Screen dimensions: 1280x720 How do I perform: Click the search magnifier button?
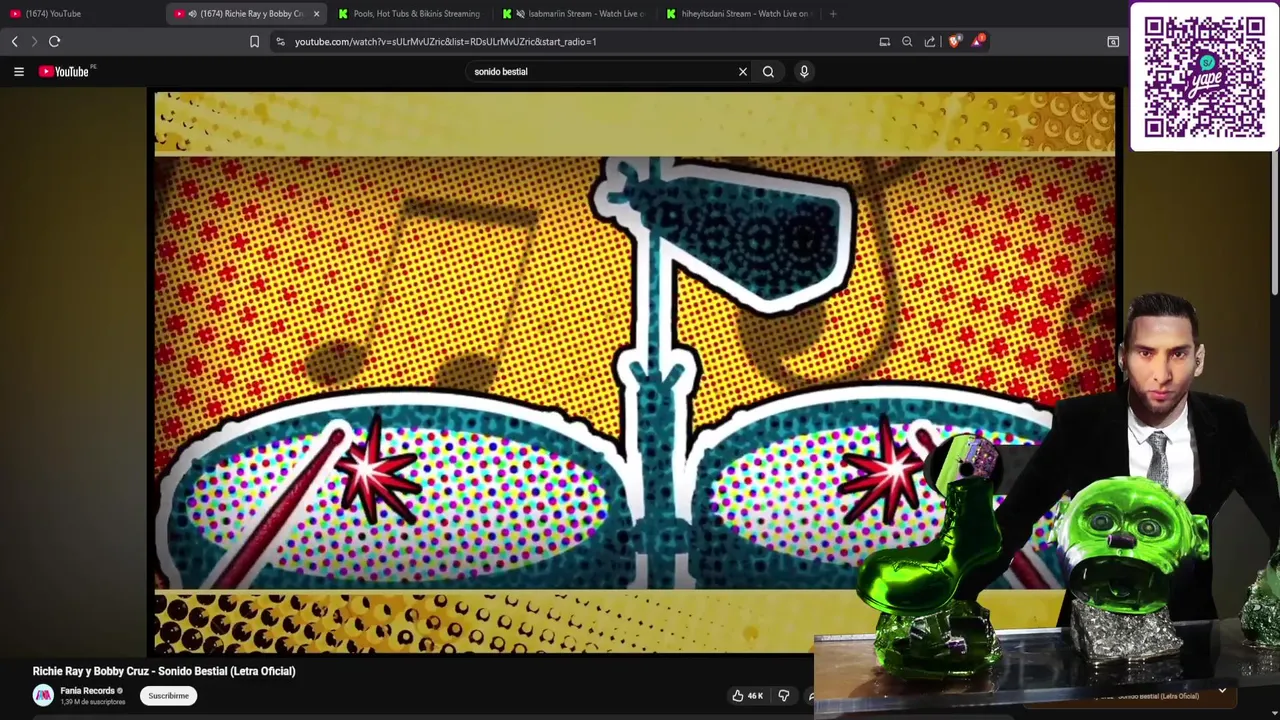768,71
